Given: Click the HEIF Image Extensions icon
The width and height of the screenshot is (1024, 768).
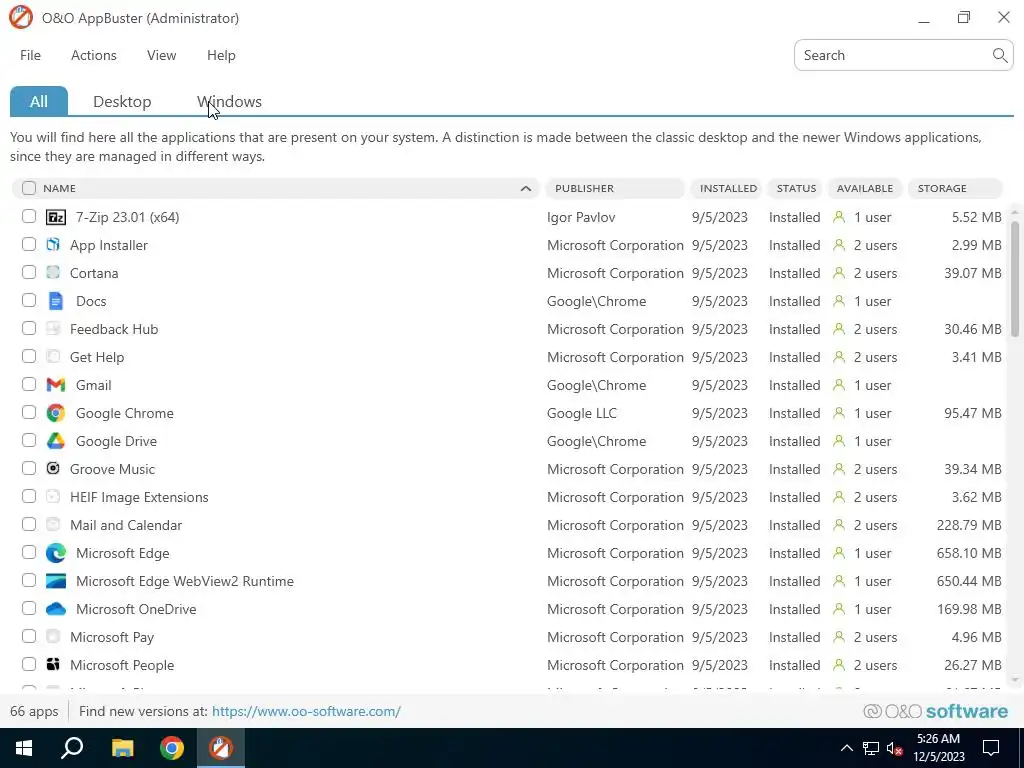Looking at the screenshot, I should click(x=53, y=496).
